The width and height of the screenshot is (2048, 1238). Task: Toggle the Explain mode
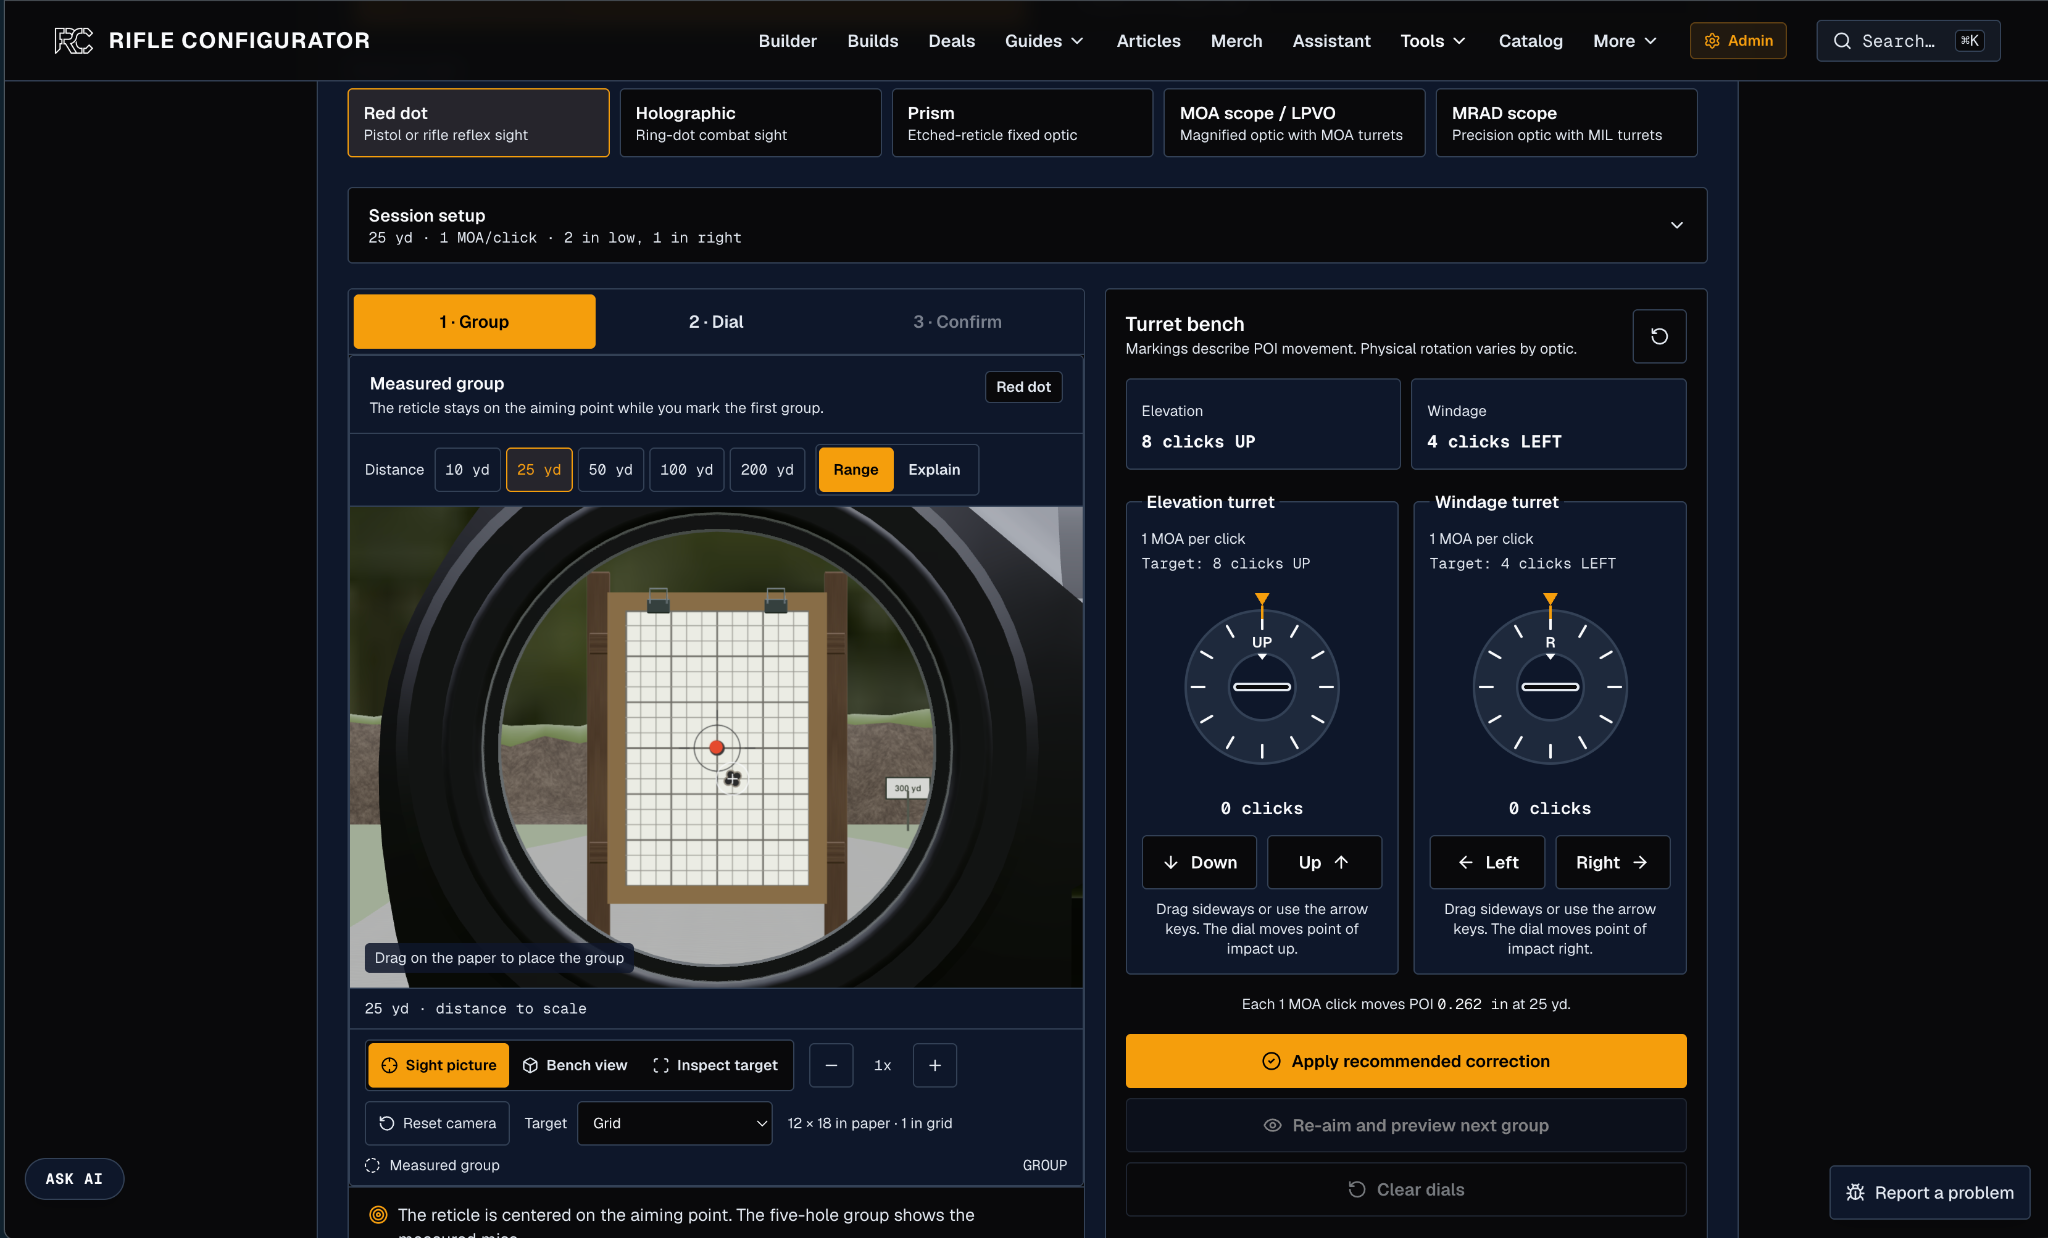tap(934, 470)
